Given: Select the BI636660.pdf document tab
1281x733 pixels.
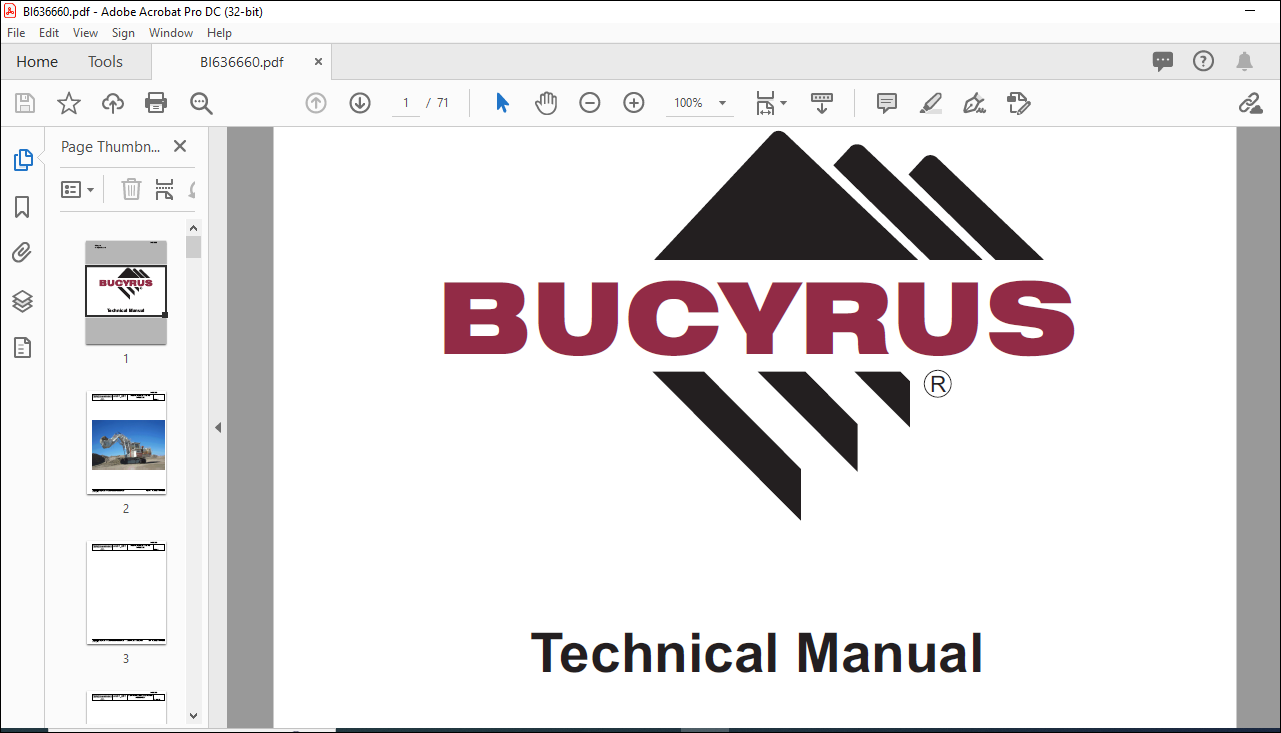Looking at the screenshot, I should (241, 62).
